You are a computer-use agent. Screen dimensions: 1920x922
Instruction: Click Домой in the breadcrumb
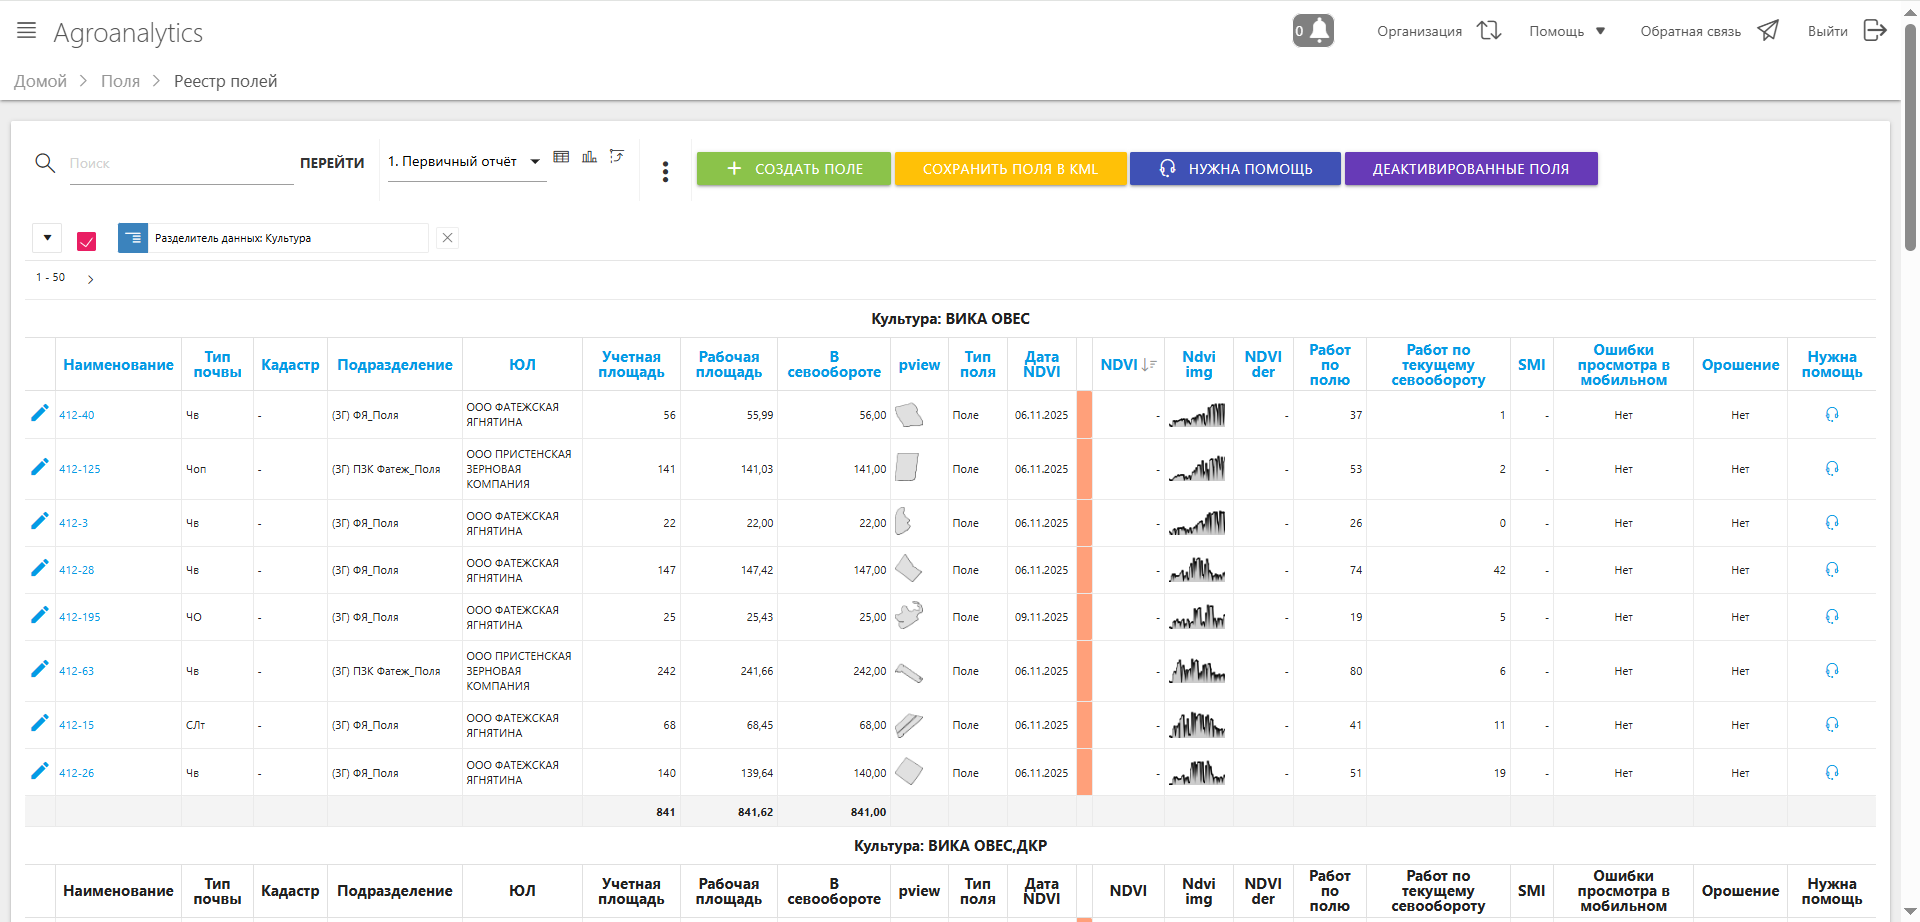click(40, 81)
